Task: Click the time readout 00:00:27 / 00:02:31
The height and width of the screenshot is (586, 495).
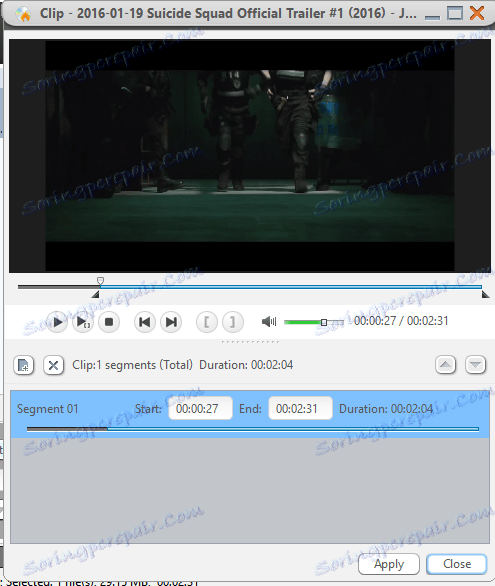Action: [x=401, y=321]
